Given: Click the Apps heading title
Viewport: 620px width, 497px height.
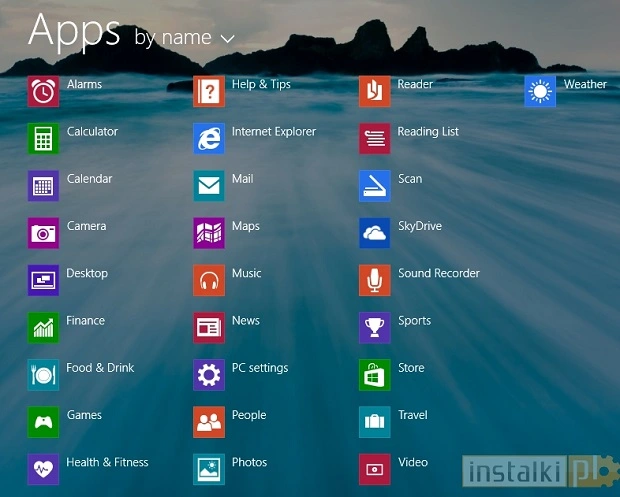Looking at the screenshot, I should [x=73, y=30].
